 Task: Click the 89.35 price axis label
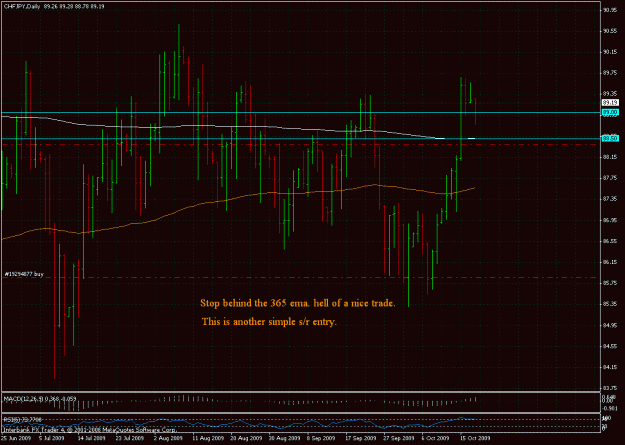(610, 94)
